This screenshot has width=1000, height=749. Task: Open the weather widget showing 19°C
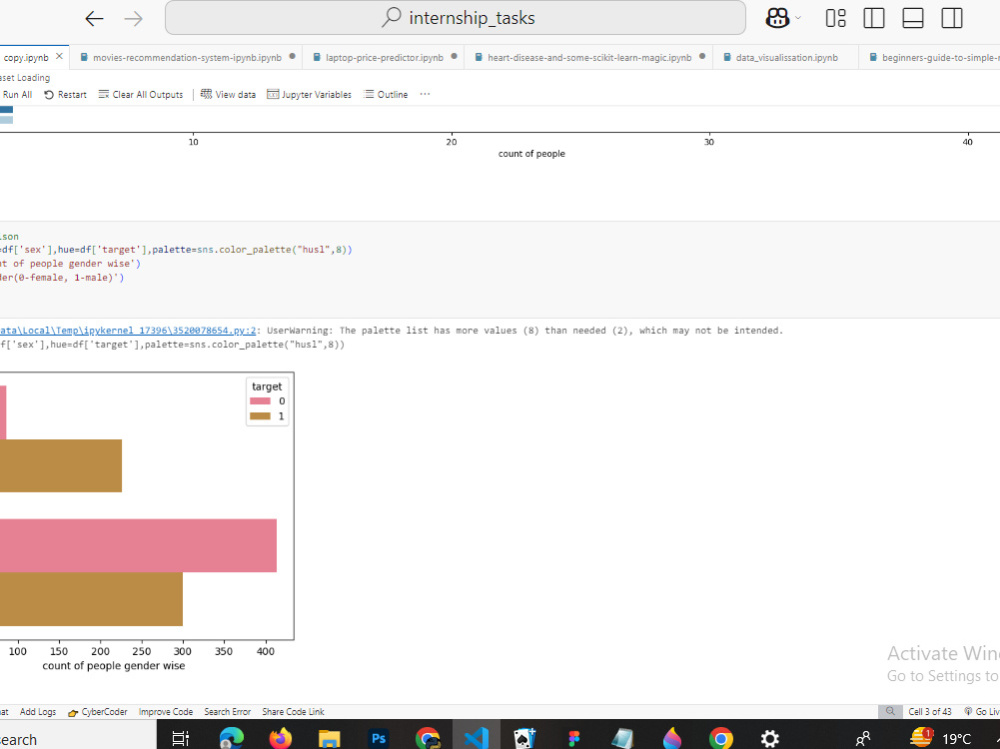(x=941, y=738)
